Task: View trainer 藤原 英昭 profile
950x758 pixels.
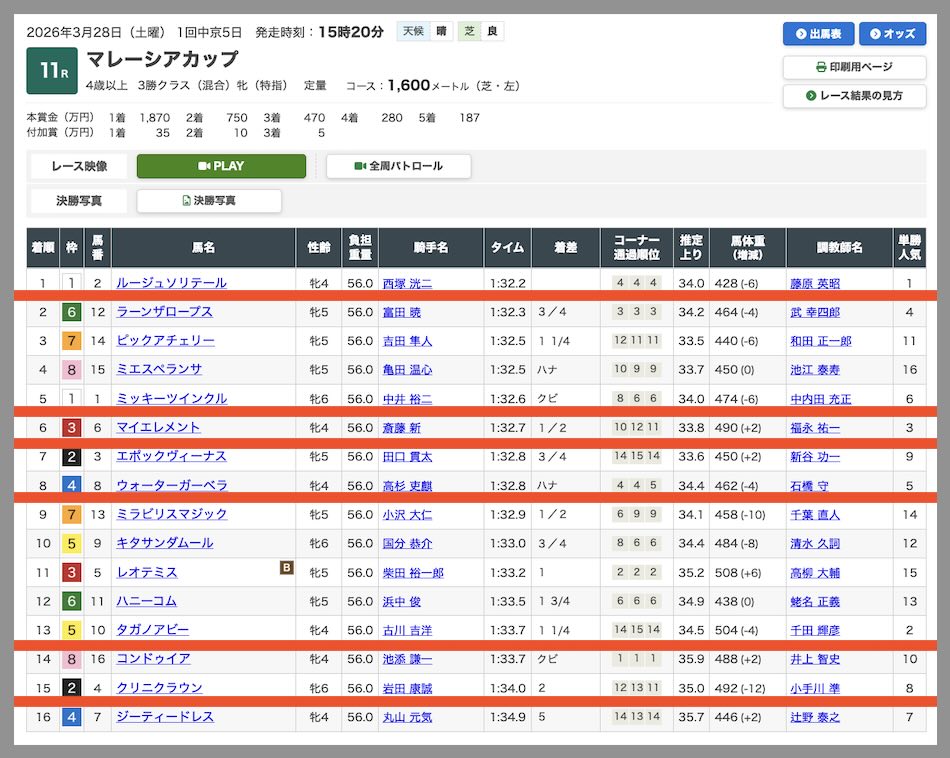Action: coord(814,284)
